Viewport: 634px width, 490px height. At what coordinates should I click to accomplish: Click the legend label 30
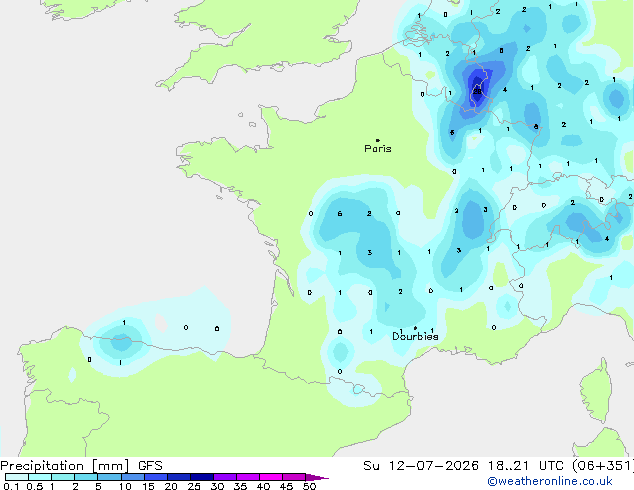pyautogui.click(x=217, y=486)
